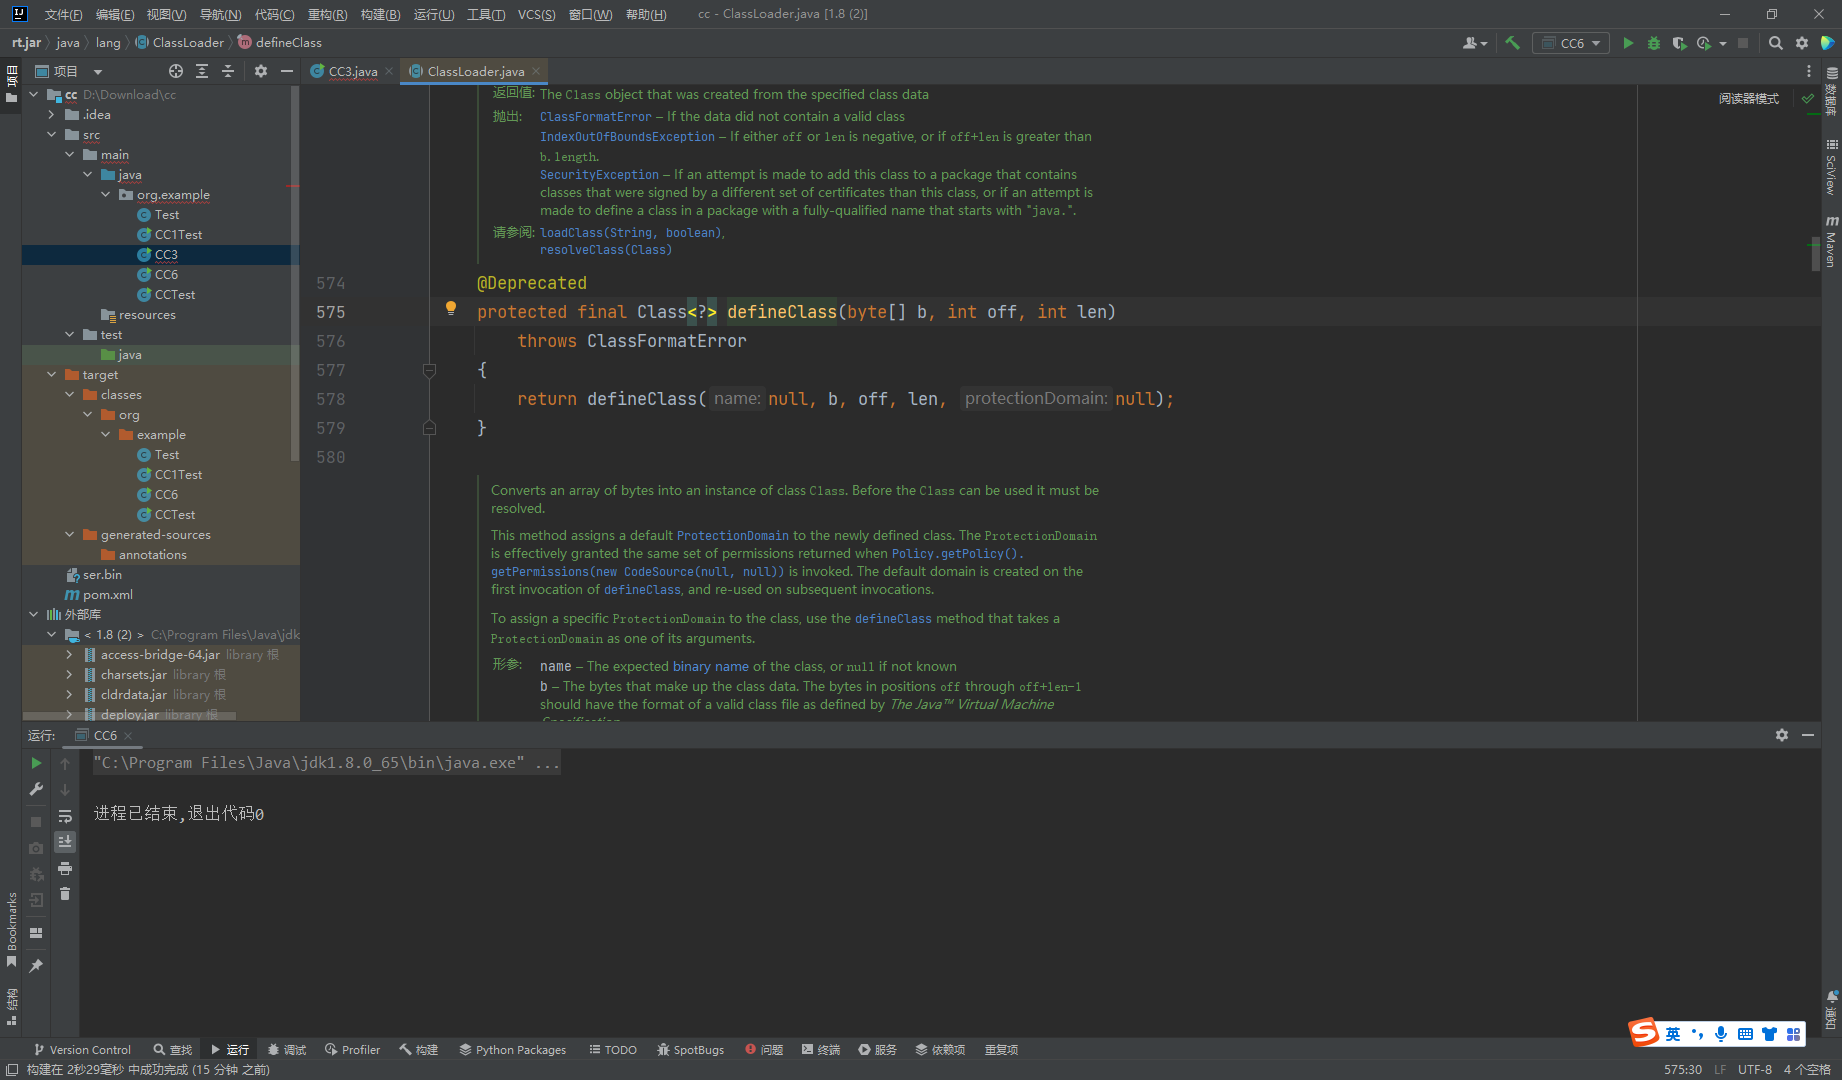Viewport: 1842px width, 1080px height.
Task: Click the code-with-me colorful icon at top right
Action: [1828, 43]
